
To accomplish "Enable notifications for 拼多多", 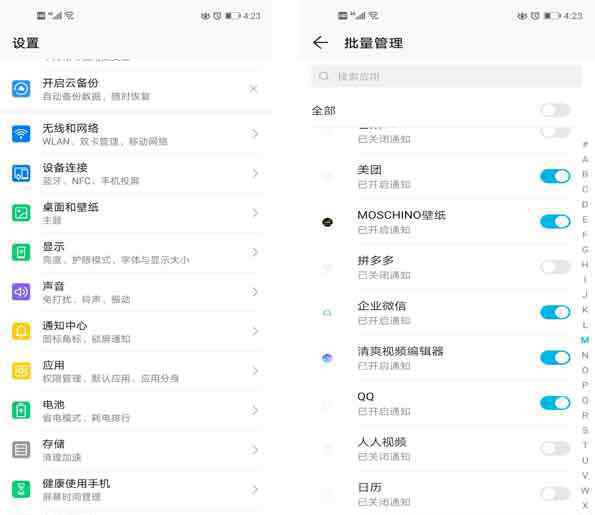I will [x=555, y=267].
